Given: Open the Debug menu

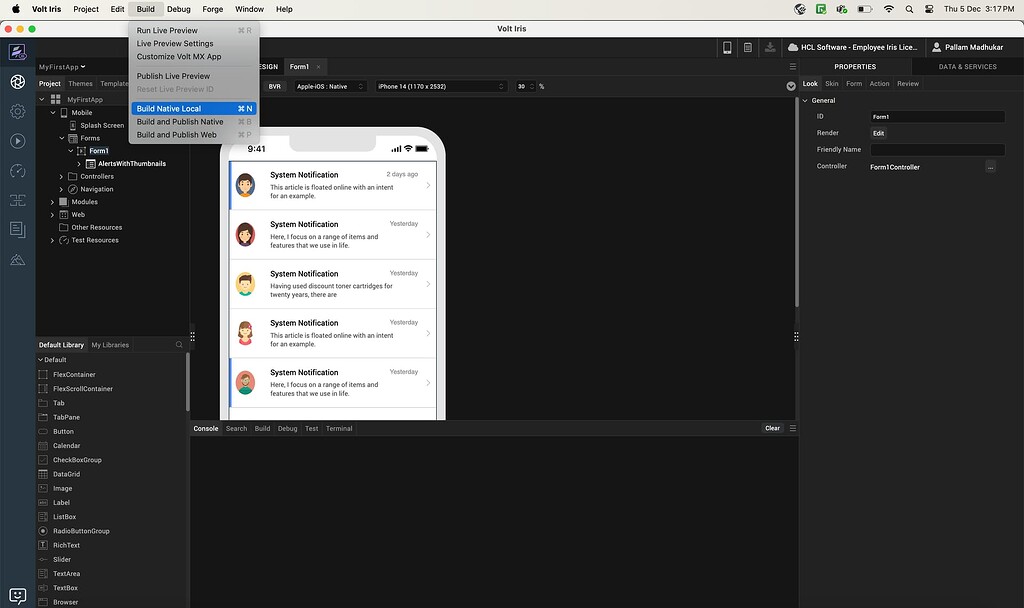Looking at the screenshot, I should [x=178, y=9].
